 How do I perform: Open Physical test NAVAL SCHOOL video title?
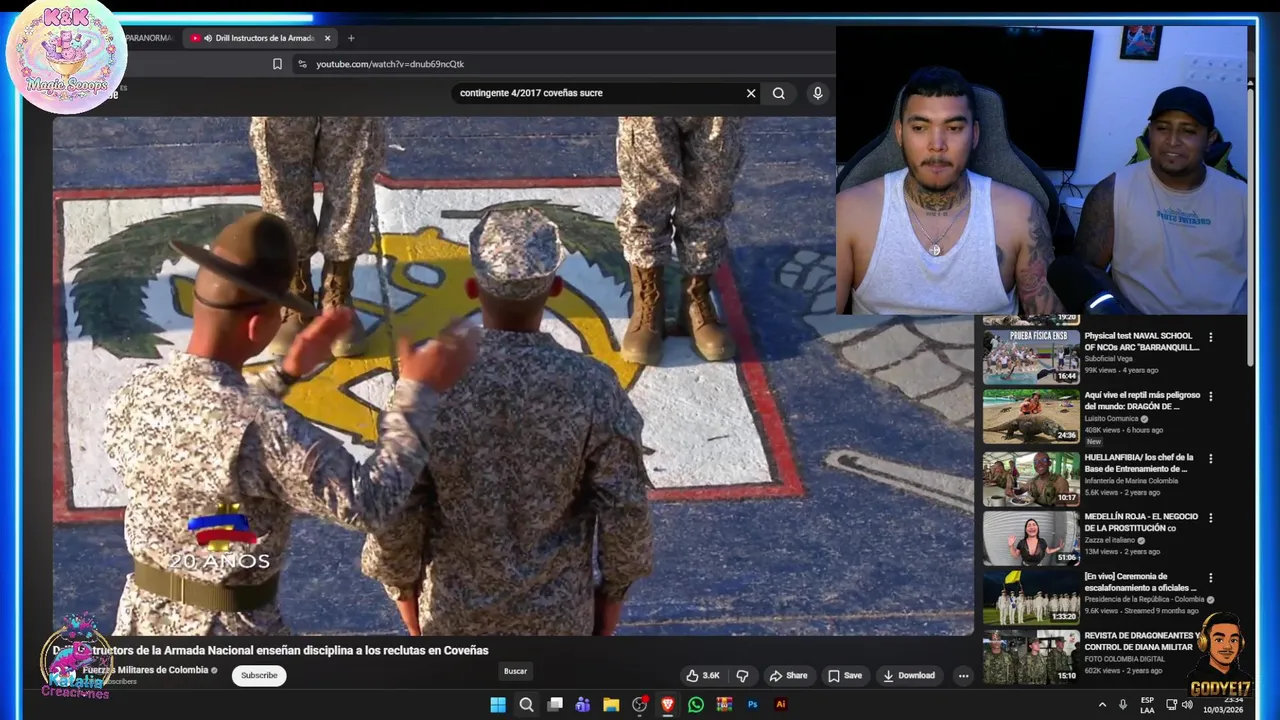(x=1141, y=342)
